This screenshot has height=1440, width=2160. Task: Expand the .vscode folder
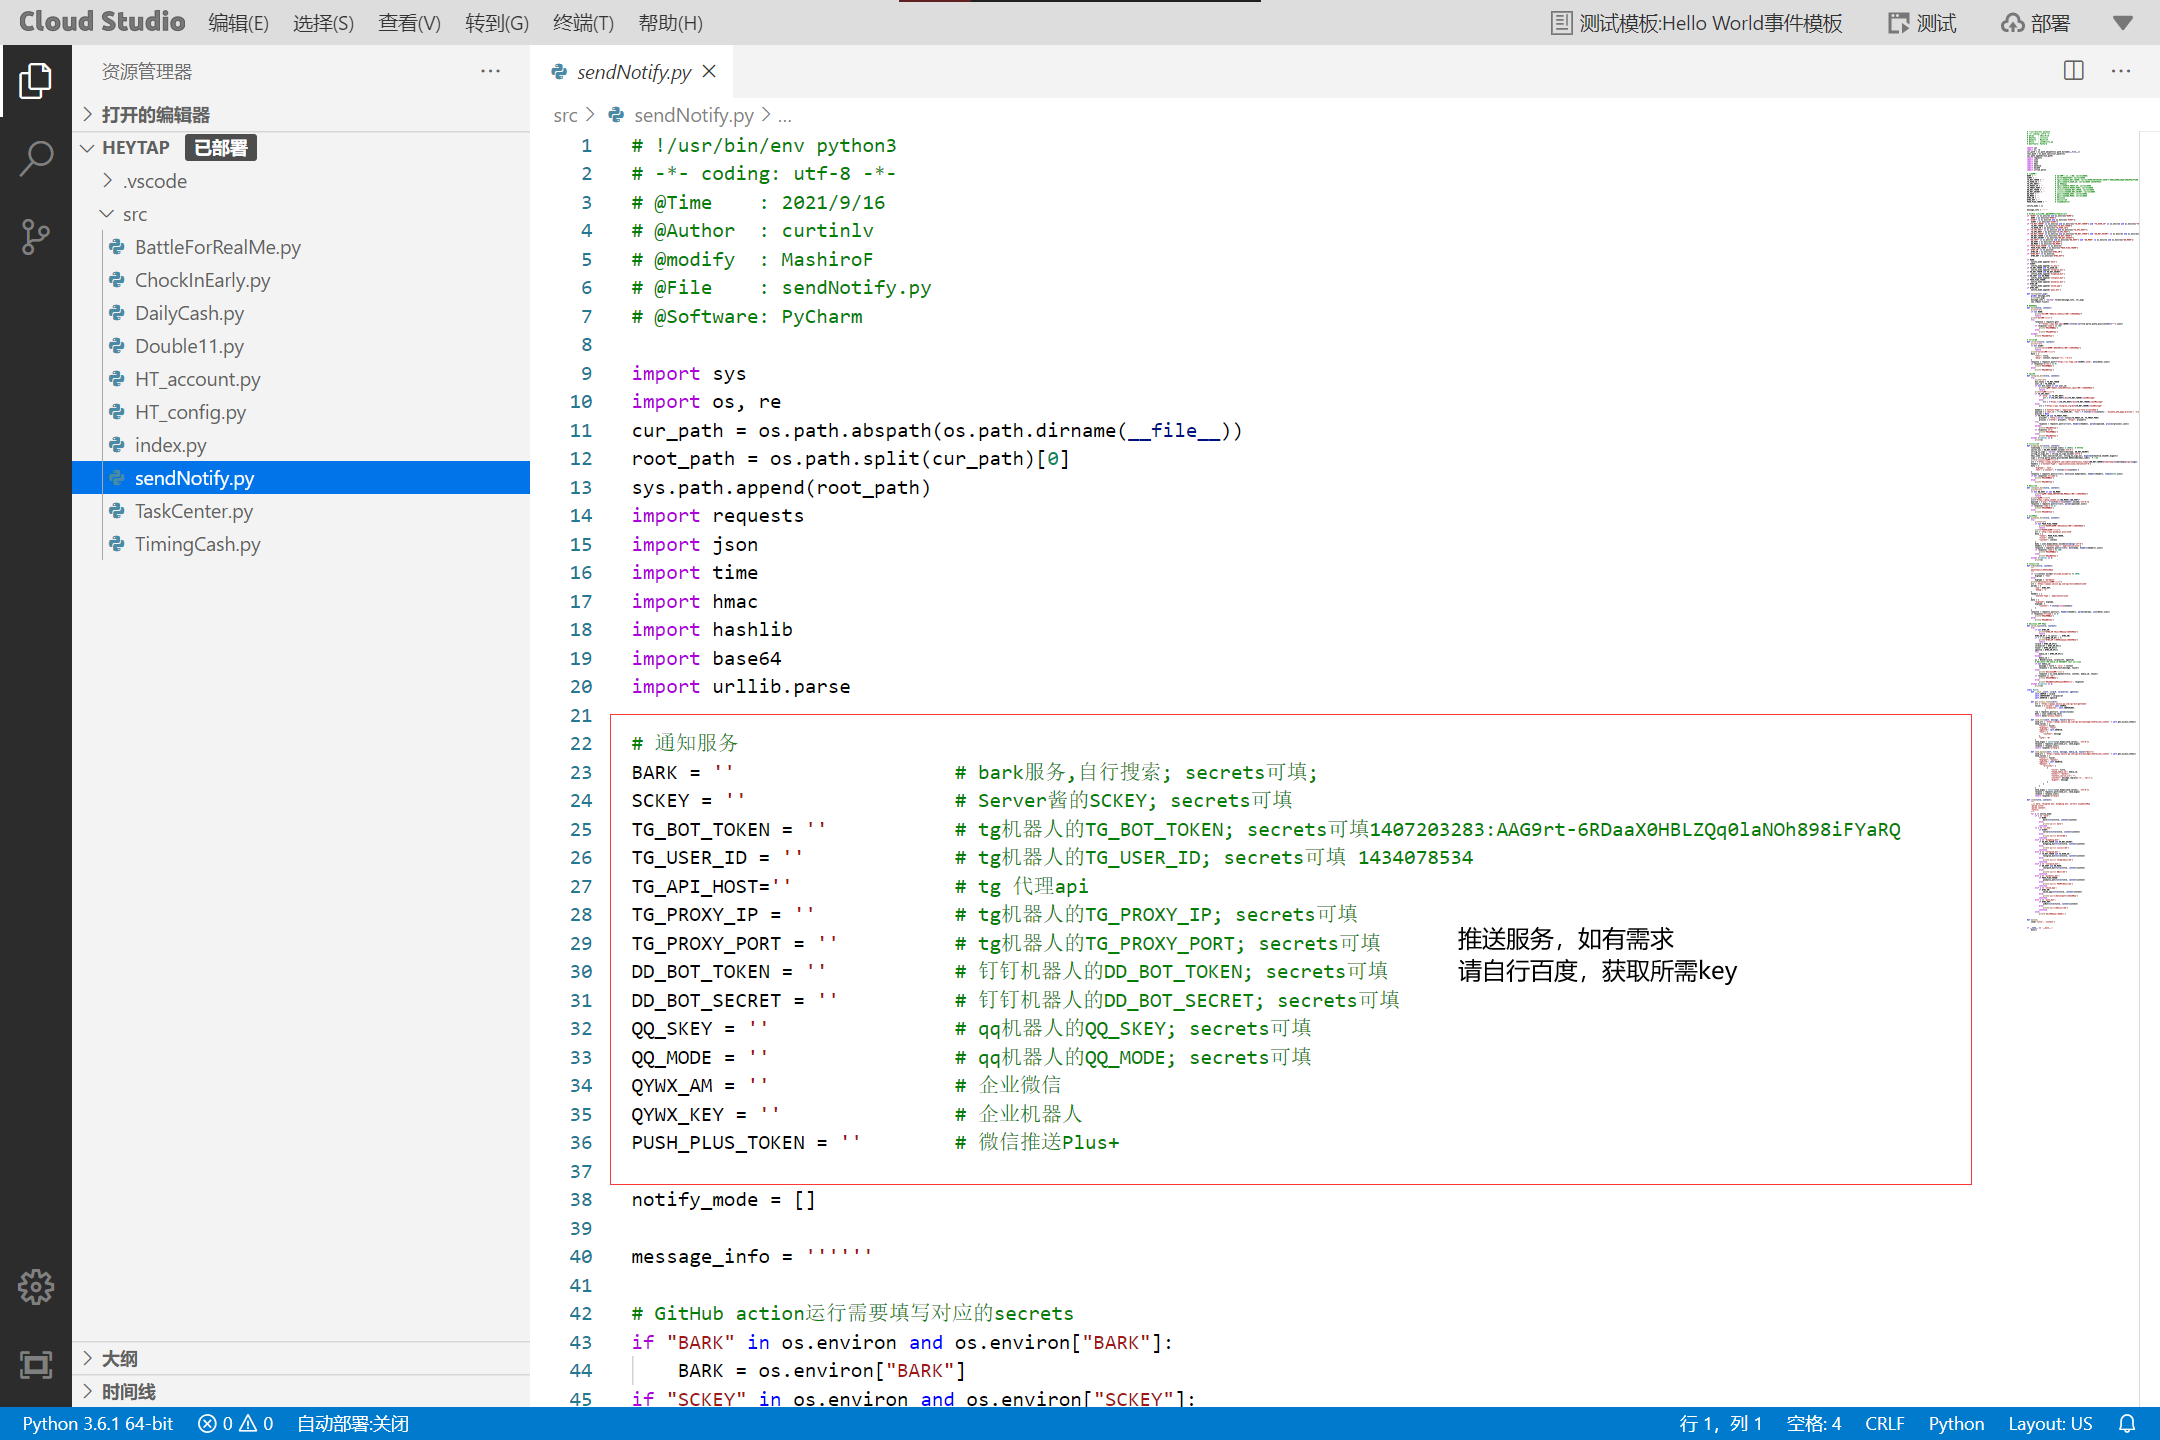(x=156, y=181)
